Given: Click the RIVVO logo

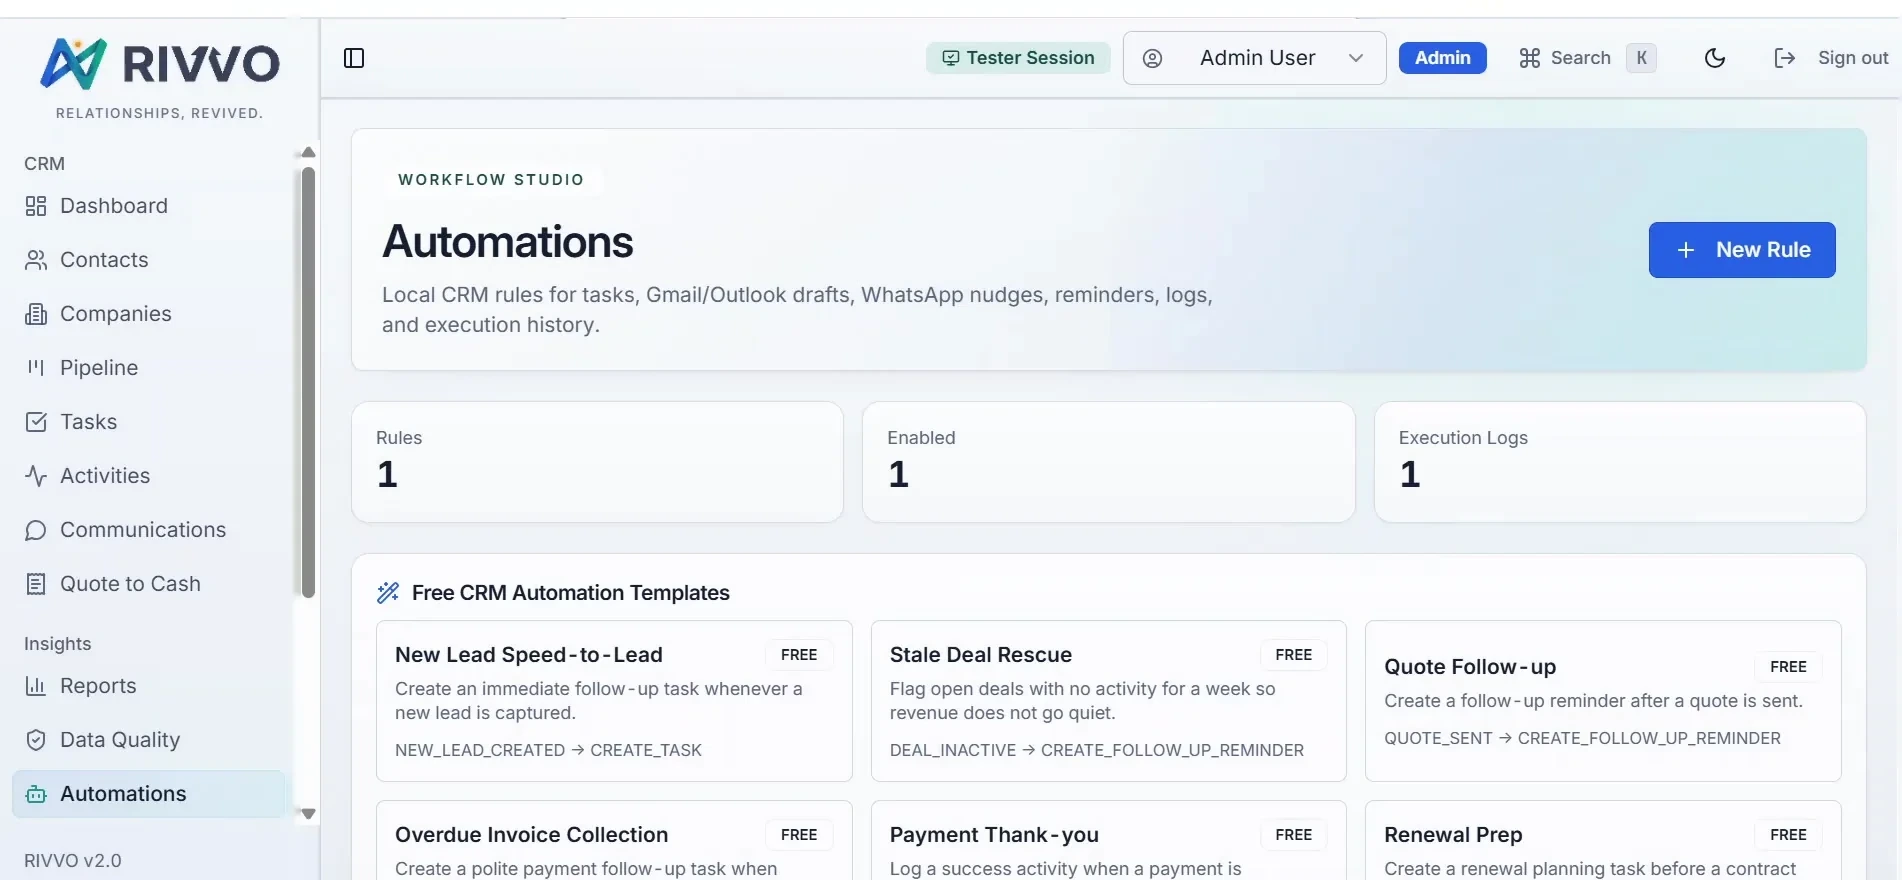Looking at the screenshot, I should [160, 64].
